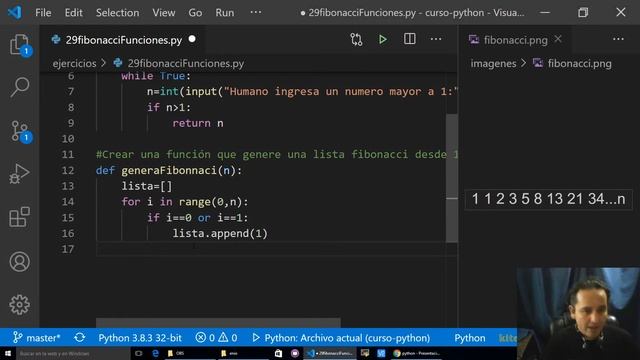This screenshot has height=360, width=640.
Task: Open Microsoft Store from the taskbar
Action: click(278, 353)
